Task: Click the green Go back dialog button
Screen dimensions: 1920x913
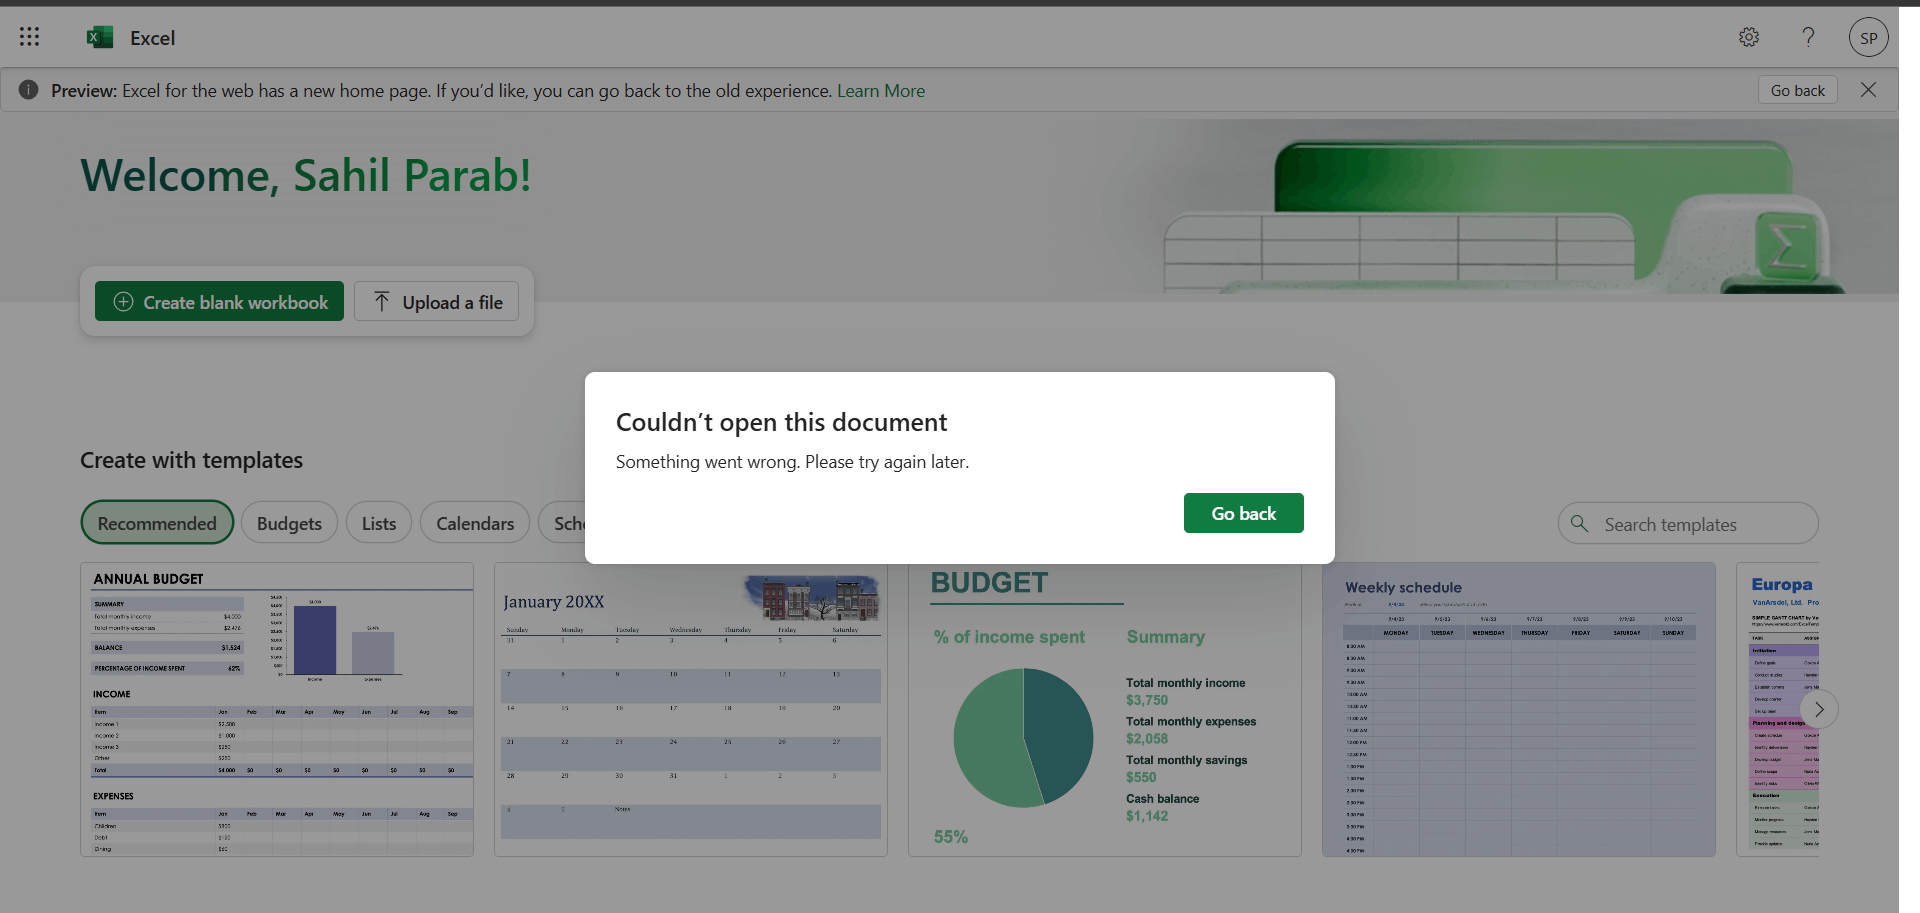Action: [1243, 513]
